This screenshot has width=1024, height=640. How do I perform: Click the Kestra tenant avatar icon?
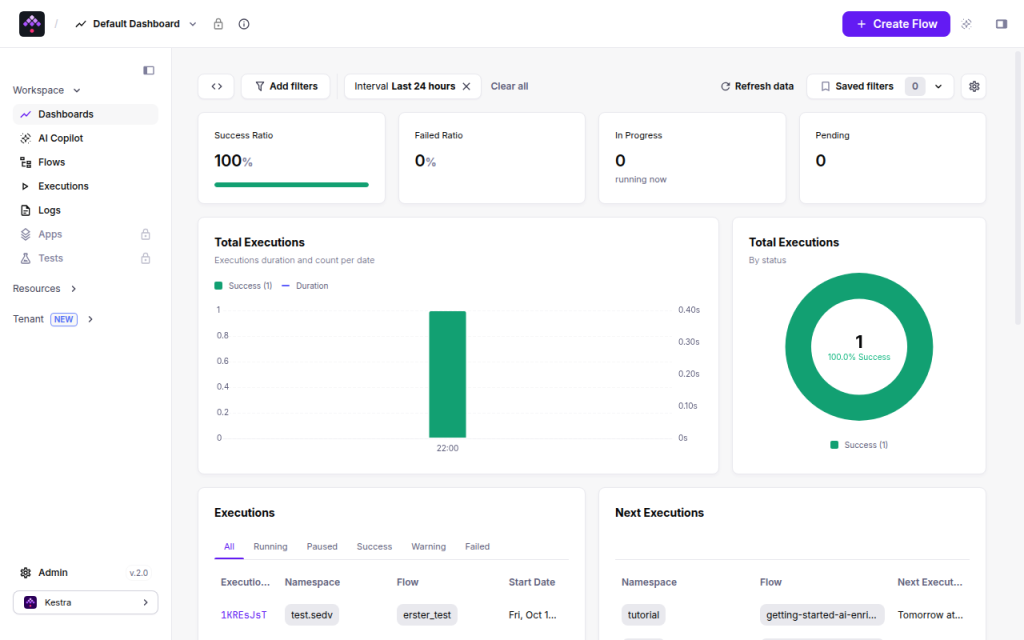pyautogui.click(x=30, y=602)
